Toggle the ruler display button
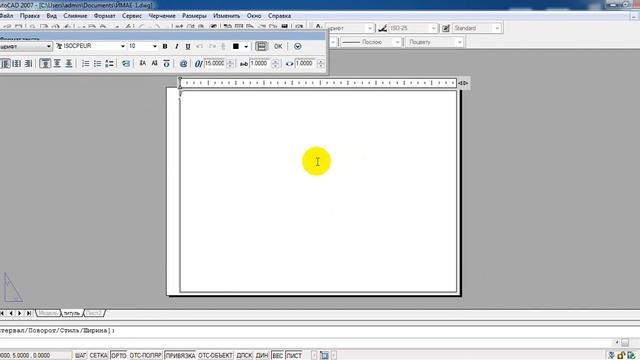The height and width of the screenshot is (360, 640). coord(262,47)
